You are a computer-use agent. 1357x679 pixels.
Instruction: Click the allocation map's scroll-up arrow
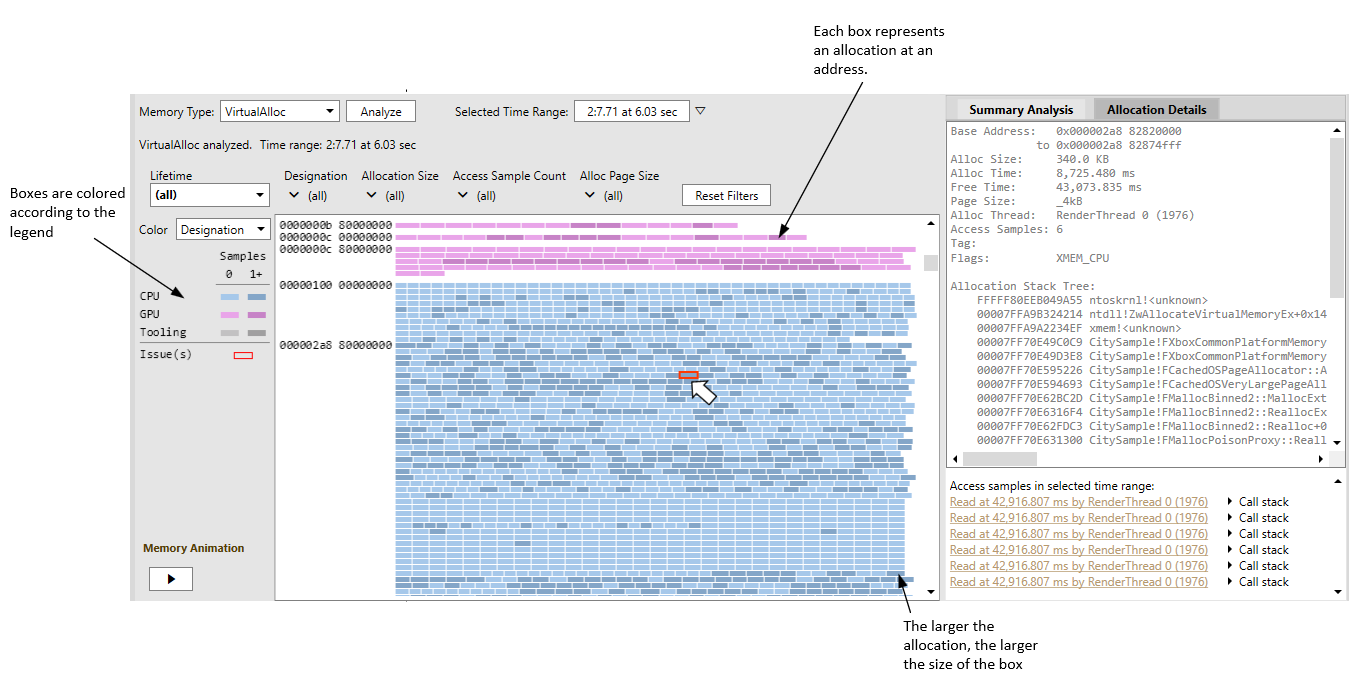[x=931, y=224]
